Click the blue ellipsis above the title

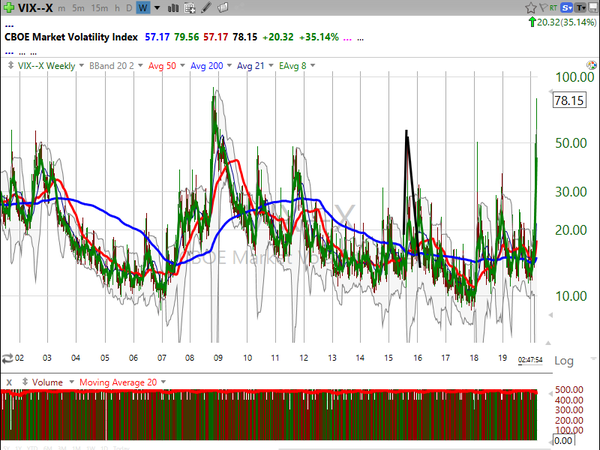[9, 26]
